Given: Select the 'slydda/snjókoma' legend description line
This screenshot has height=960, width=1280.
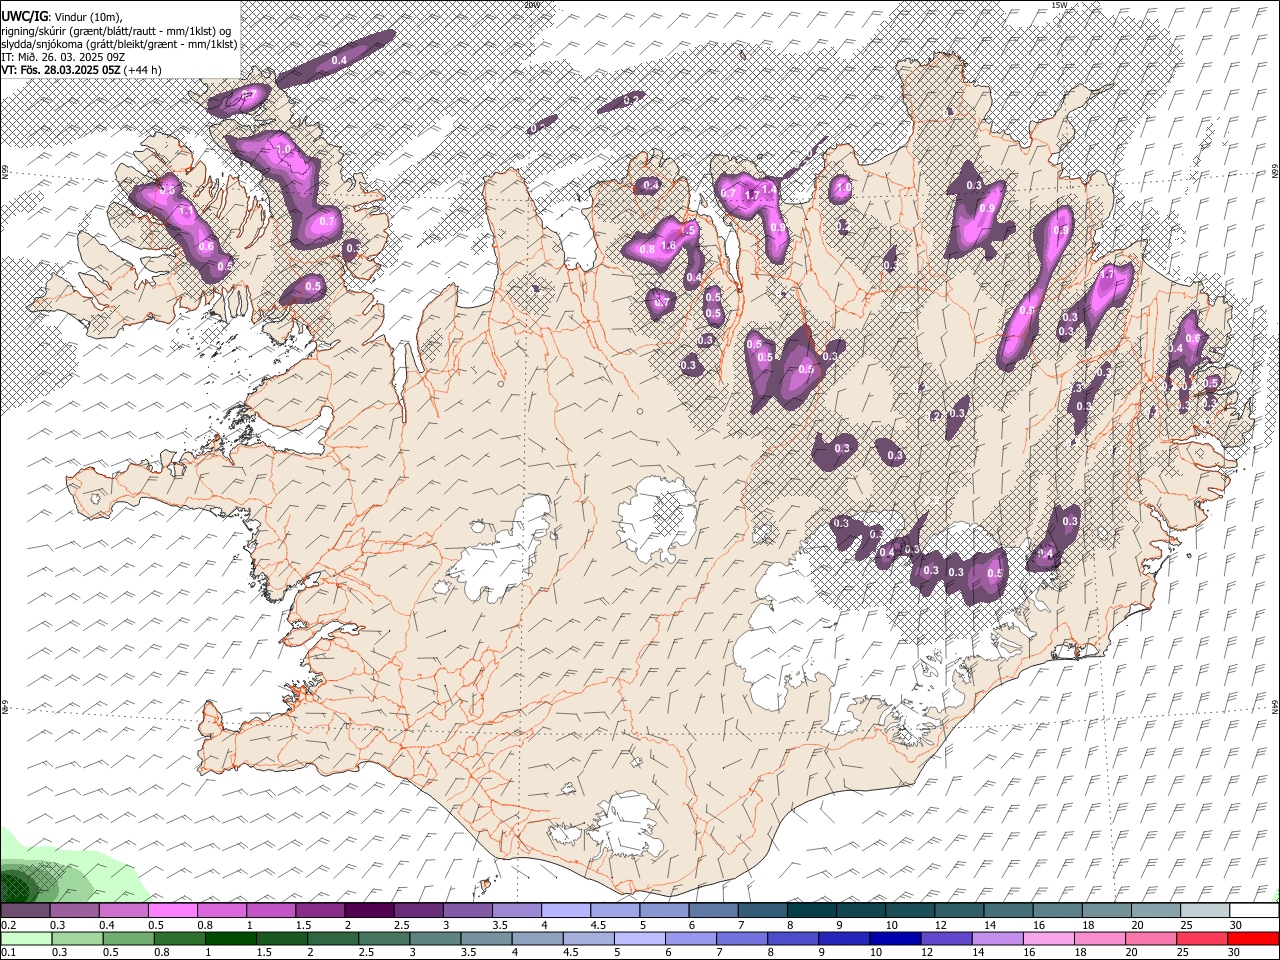Looking at the screenshot, I should click(119, 44).
